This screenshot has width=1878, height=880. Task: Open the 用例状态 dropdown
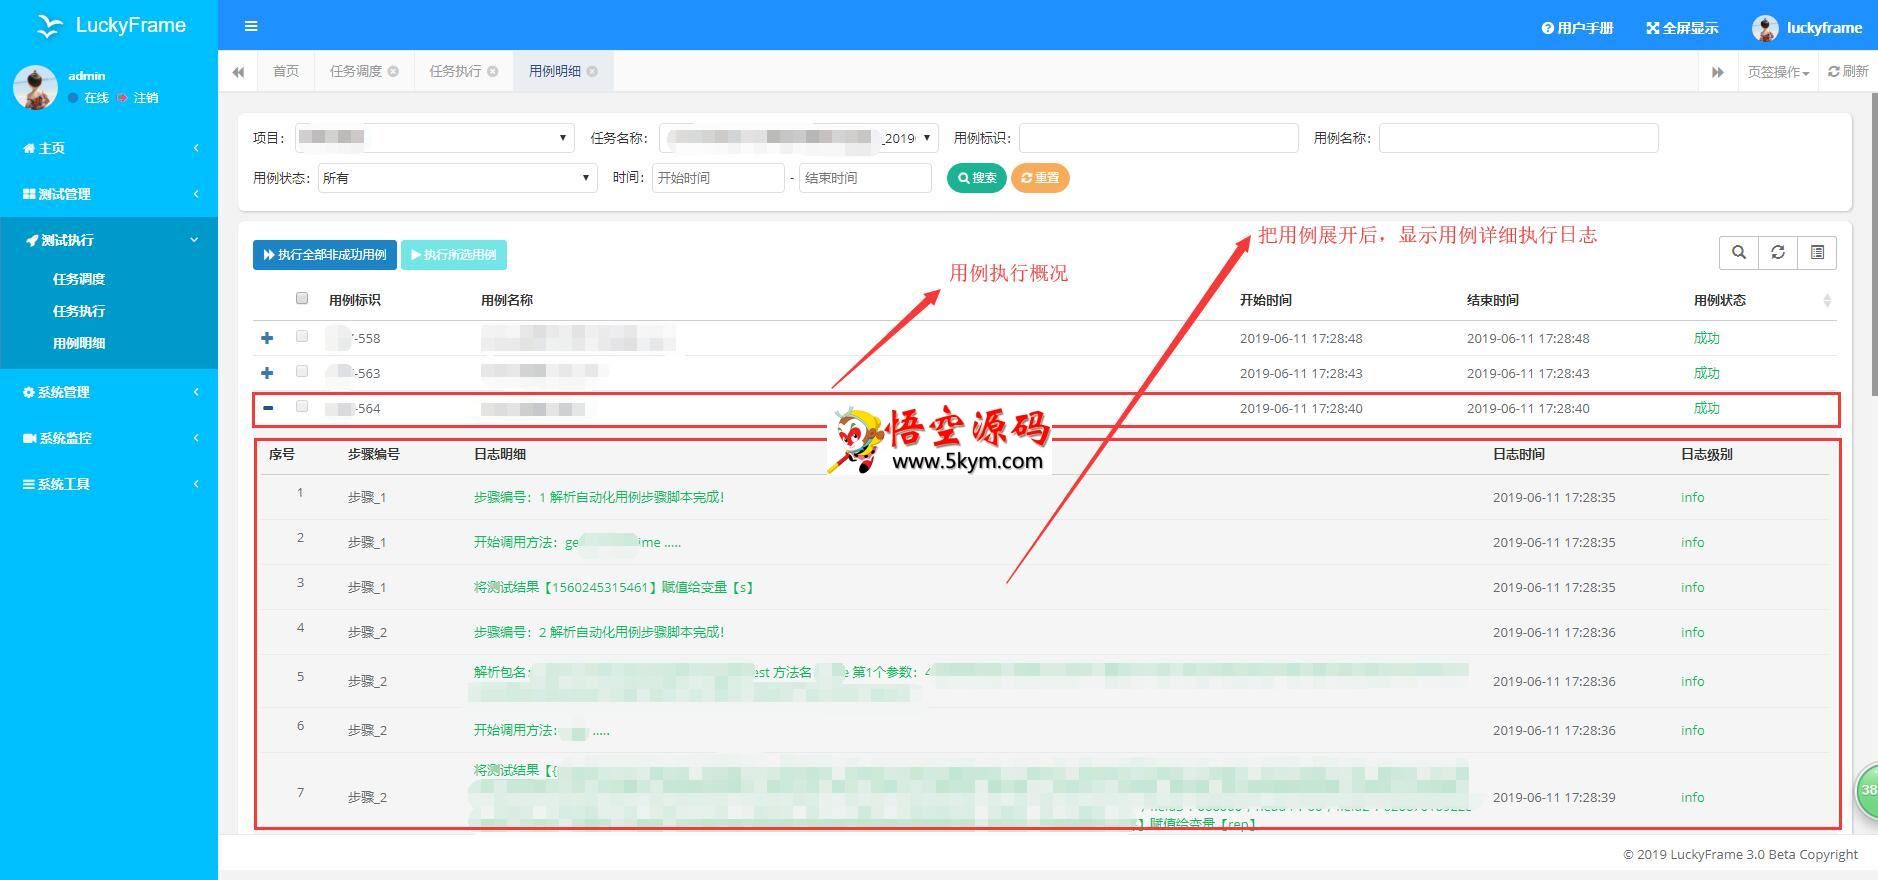point(457,178)
